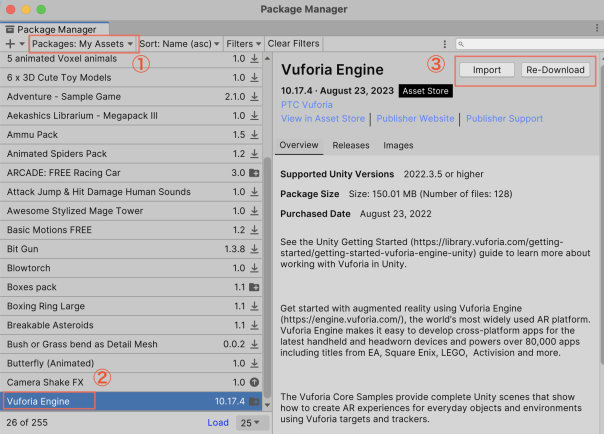Open the Filters dropdown

[243, 44]
